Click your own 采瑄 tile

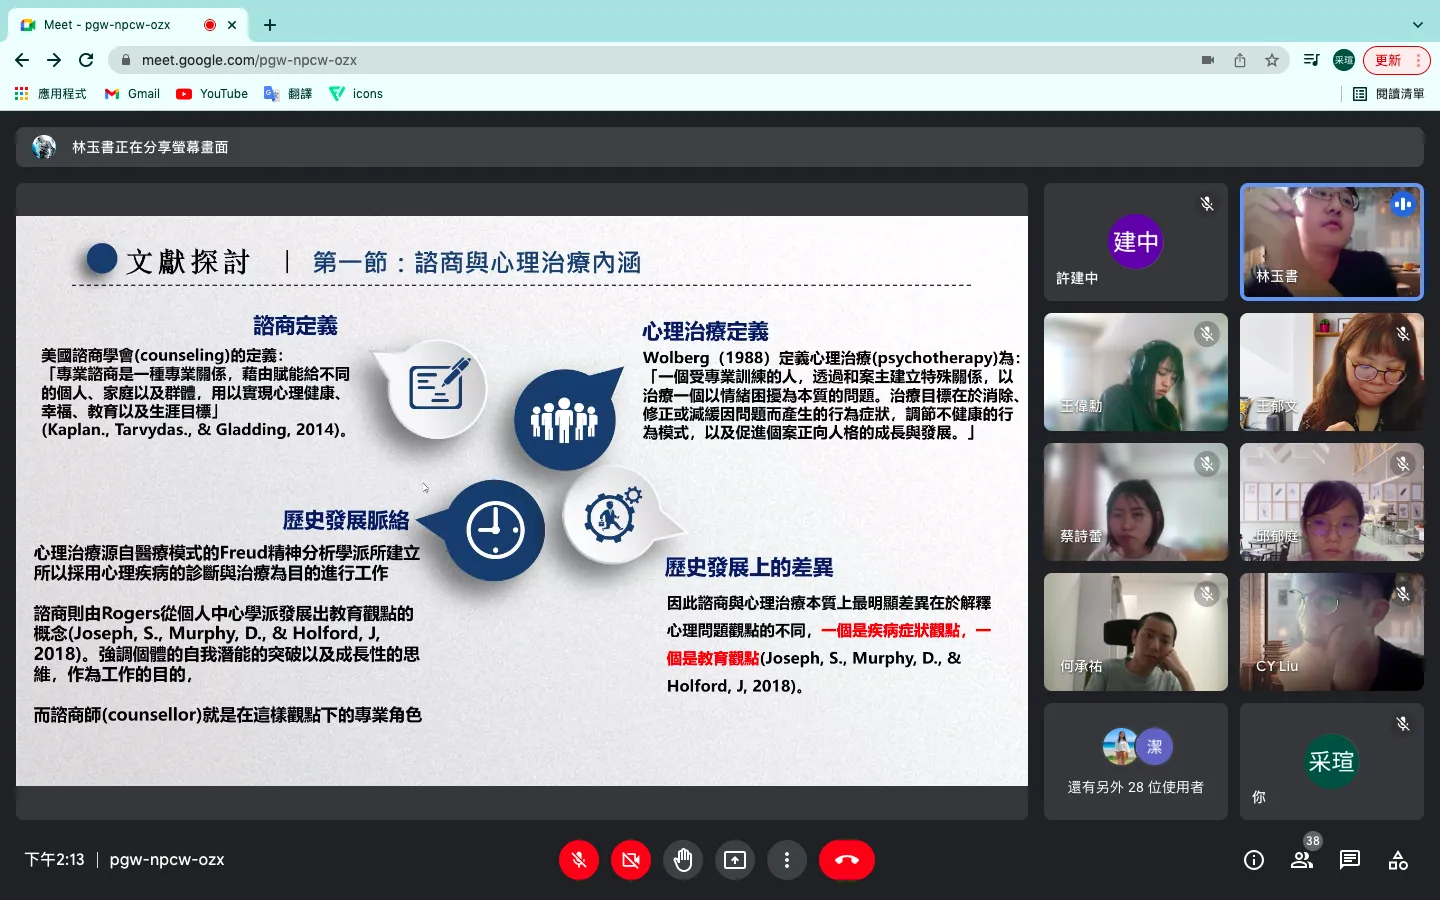[x=1332, y=762]
